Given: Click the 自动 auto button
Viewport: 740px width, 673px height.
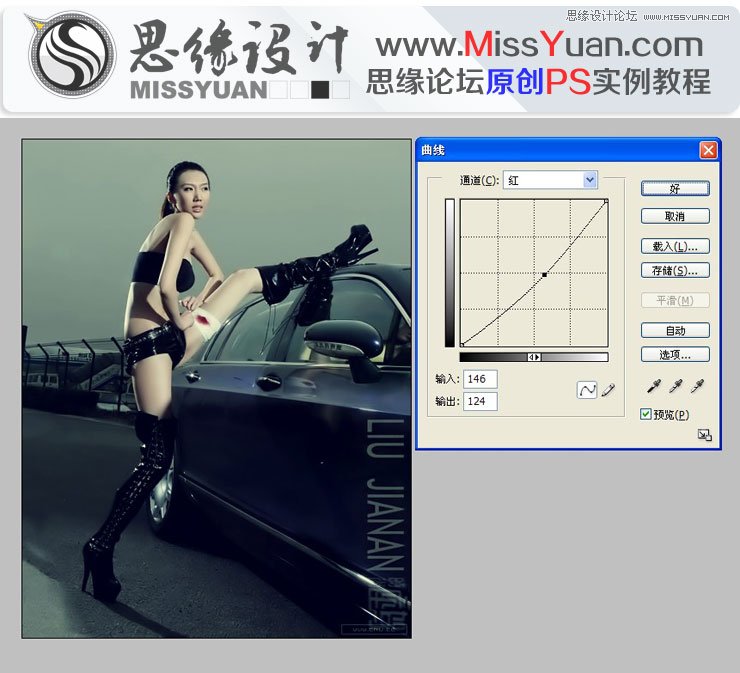Looking at the screenshot, I should pyautogui.click(x=675, y=330).
